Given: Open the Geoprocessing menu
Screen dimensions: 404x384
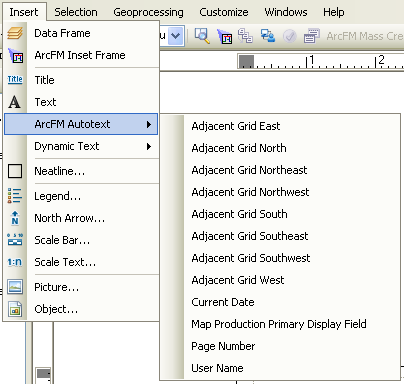Looking at the screenshot, I should click(148, 12).
